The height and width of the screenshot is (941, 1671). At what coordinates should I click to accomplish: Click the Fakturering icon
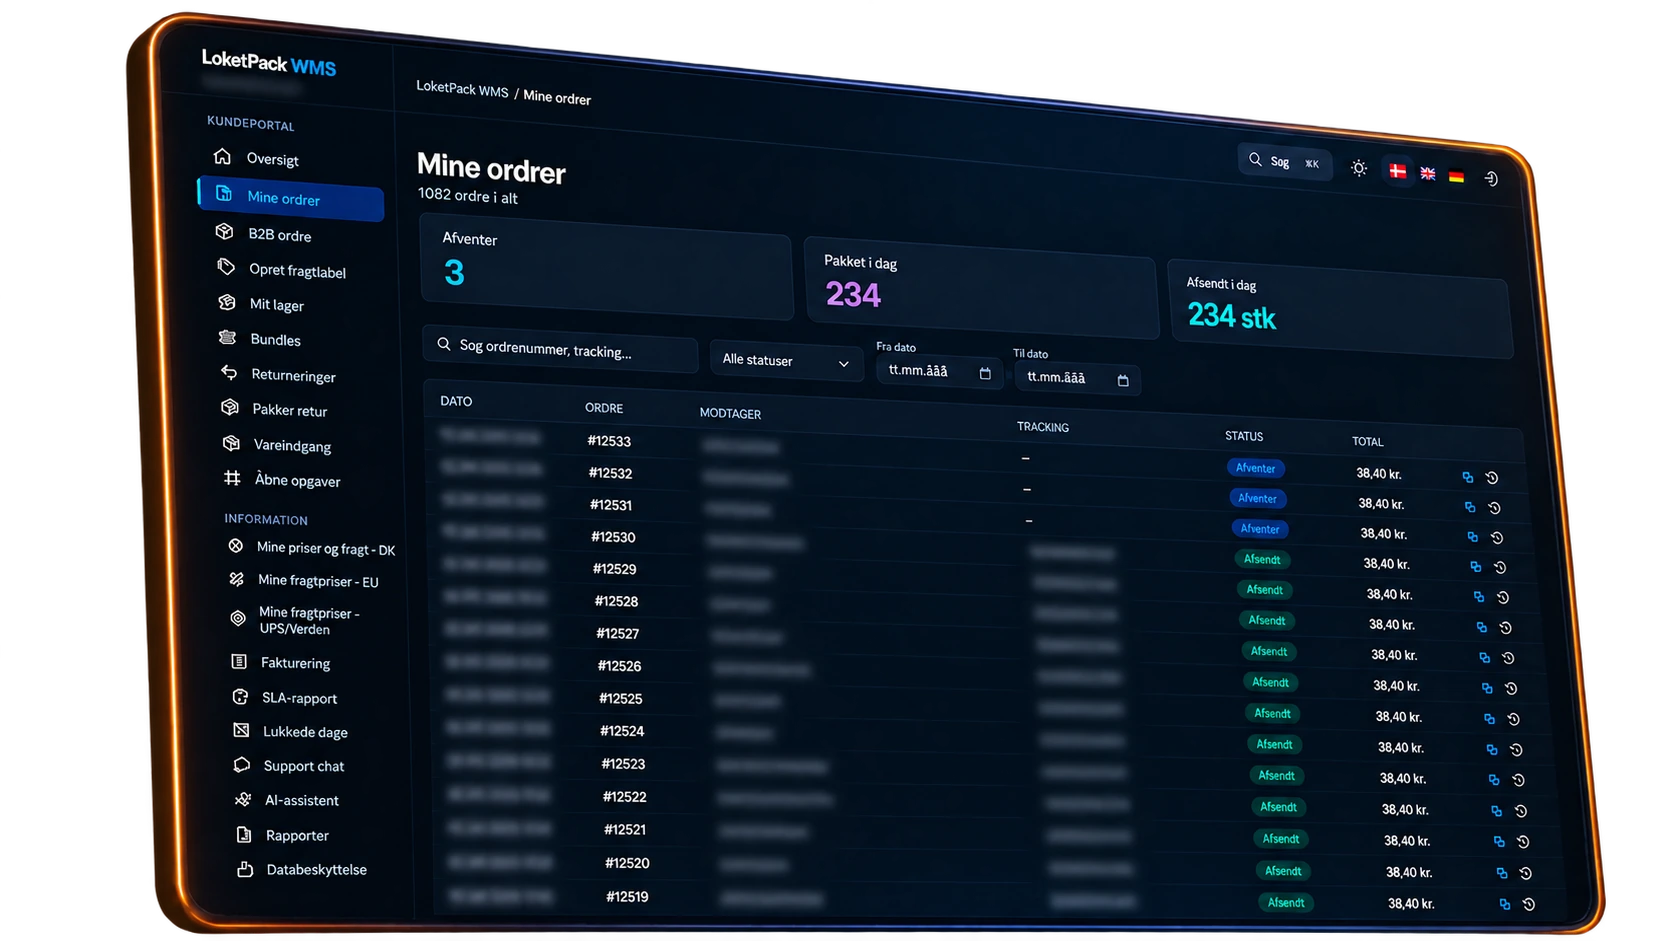coord(239,661)
